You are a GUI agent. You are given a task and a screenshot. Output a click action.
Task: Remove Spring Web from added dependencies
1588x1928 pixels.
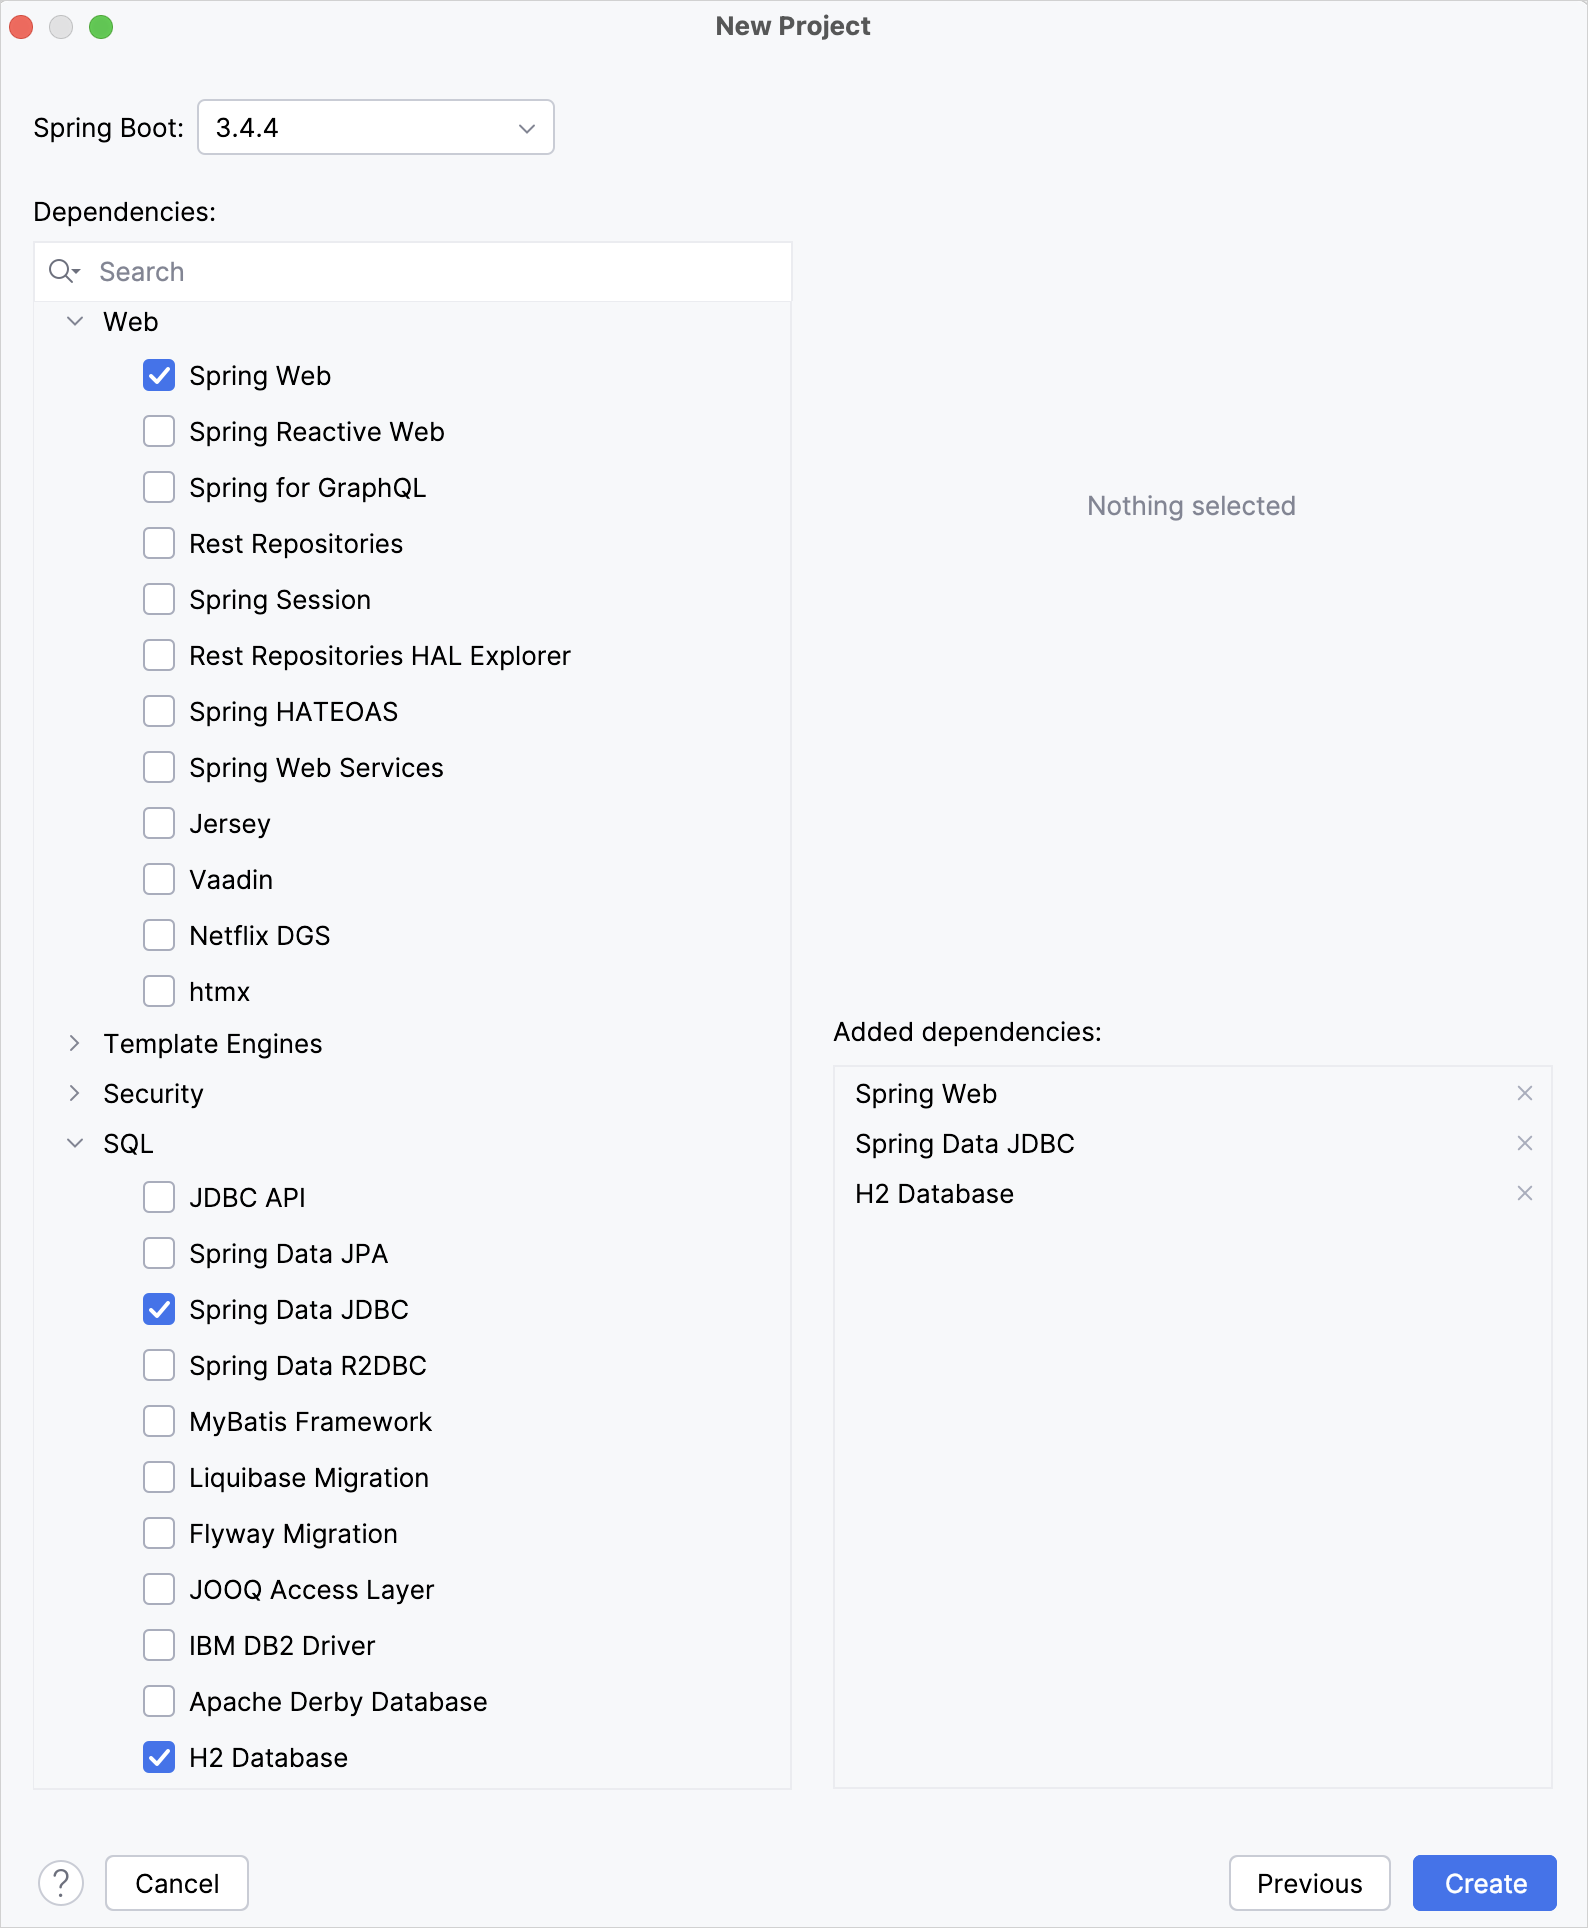coord(1524,1093)
